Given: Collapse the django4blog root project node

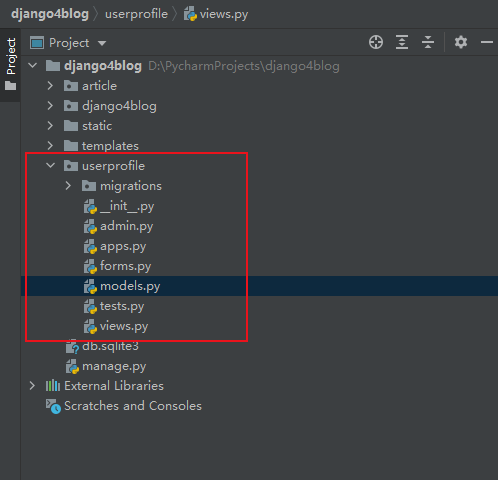Looking at the screenshot, I should (33, 65).
